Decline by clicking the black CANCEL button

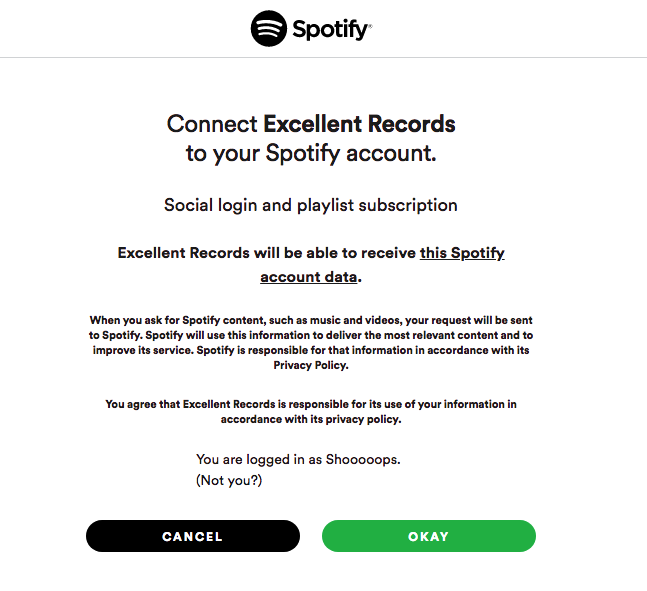coord(193,536)
